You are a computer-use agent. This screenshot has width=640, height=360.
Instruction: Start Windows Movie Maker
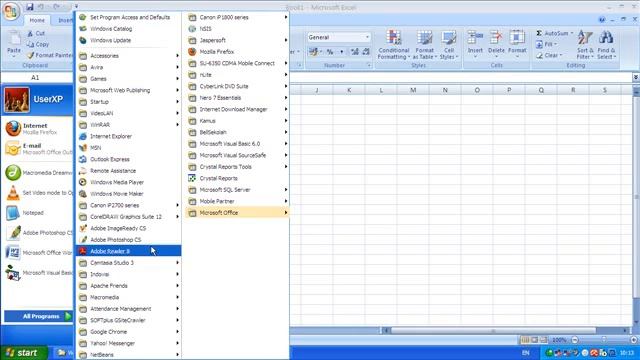click(128, 194)
